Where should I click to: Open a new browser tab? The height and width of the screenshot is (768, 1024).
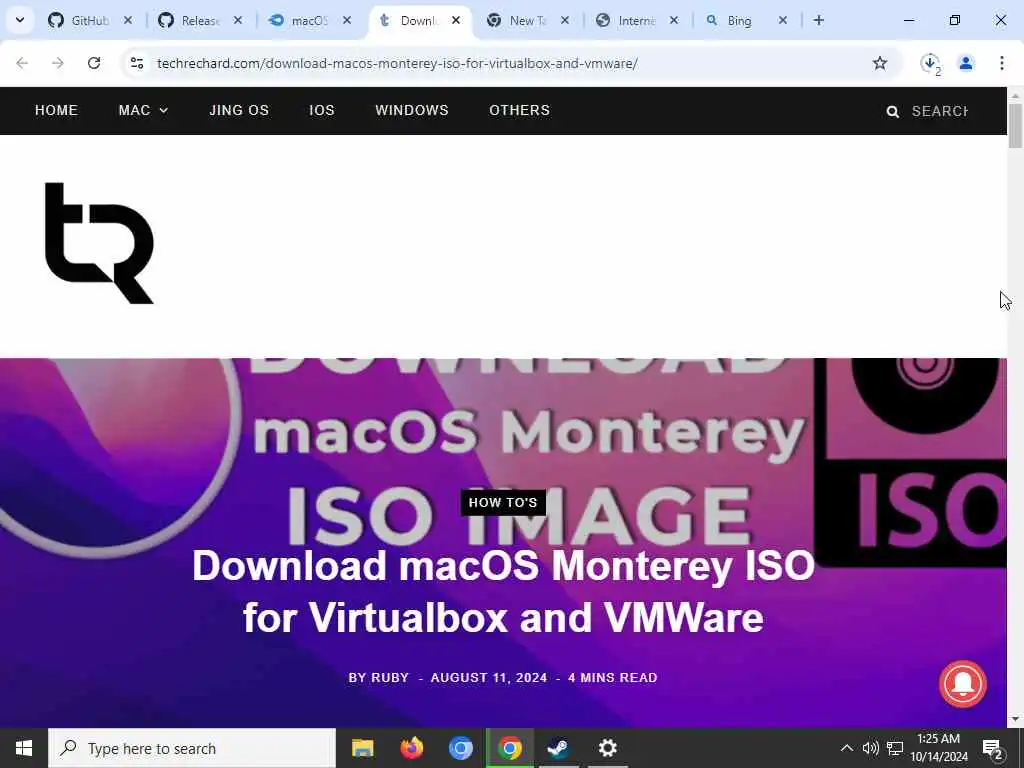pyautogui.click(x=818, y=20)
